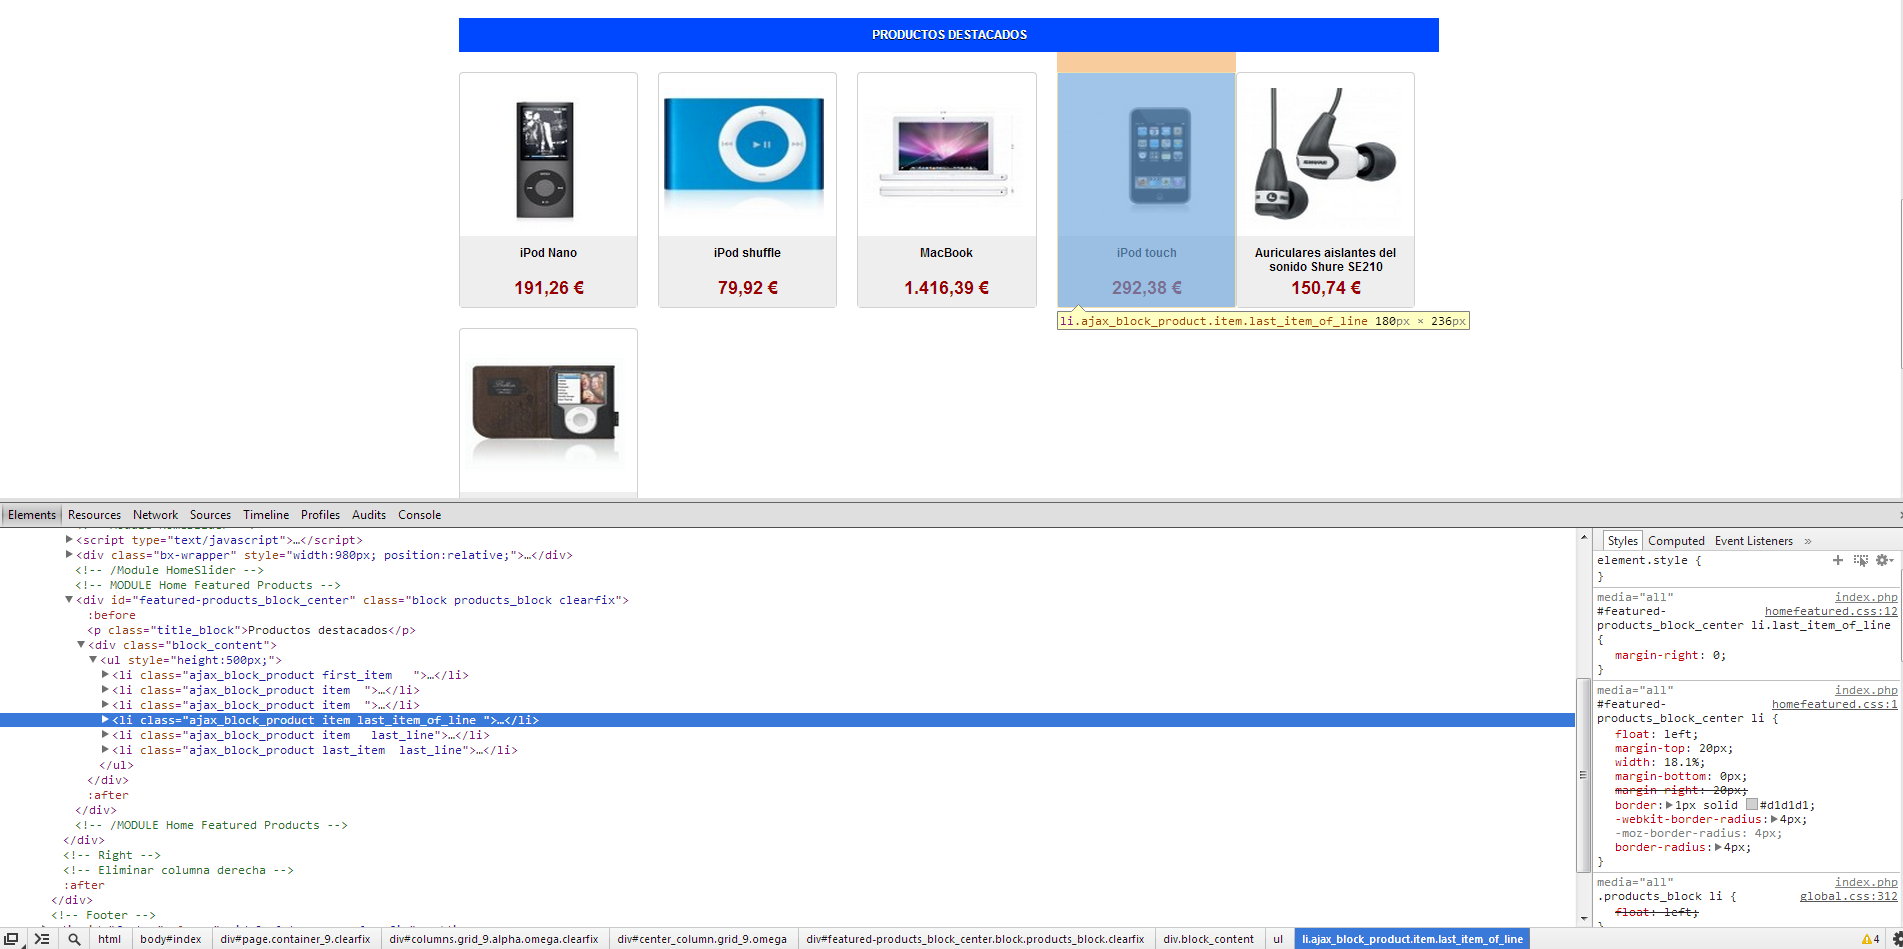This screenshot has height=949, width=1903.
Task: Select the ul breadcrumb
Action: pyautogui.click(x=1278, y=939)
